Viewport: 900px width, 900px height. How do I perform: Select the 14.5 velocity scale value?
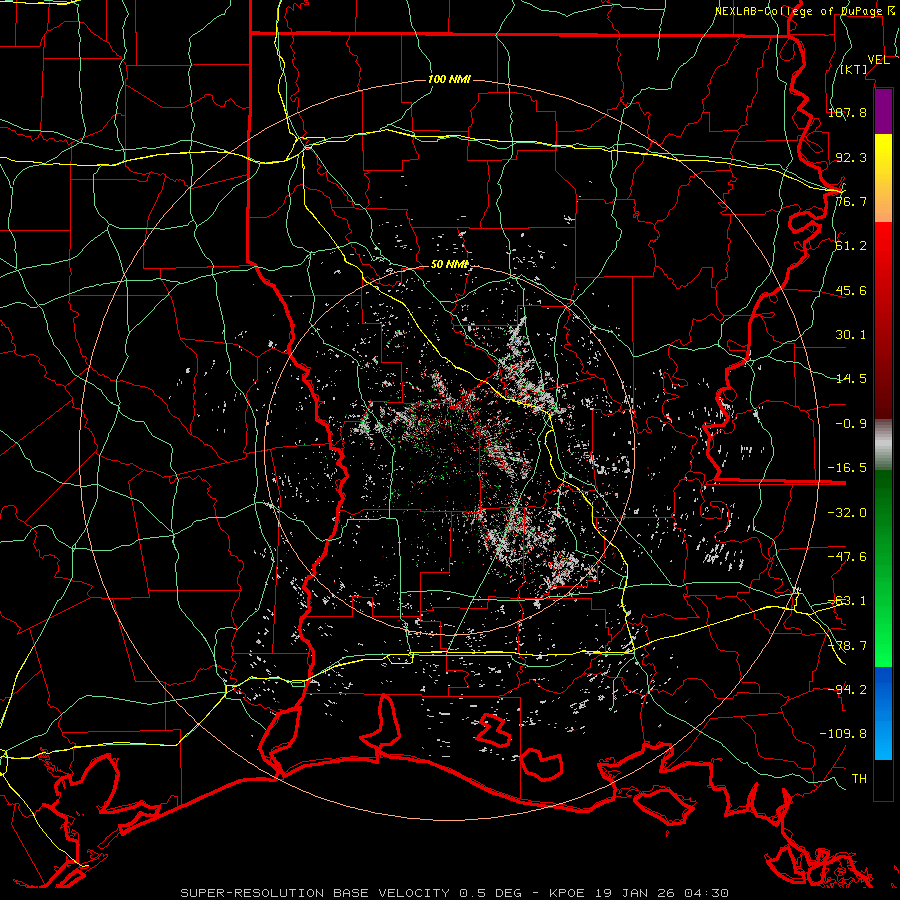pos(851,379)
